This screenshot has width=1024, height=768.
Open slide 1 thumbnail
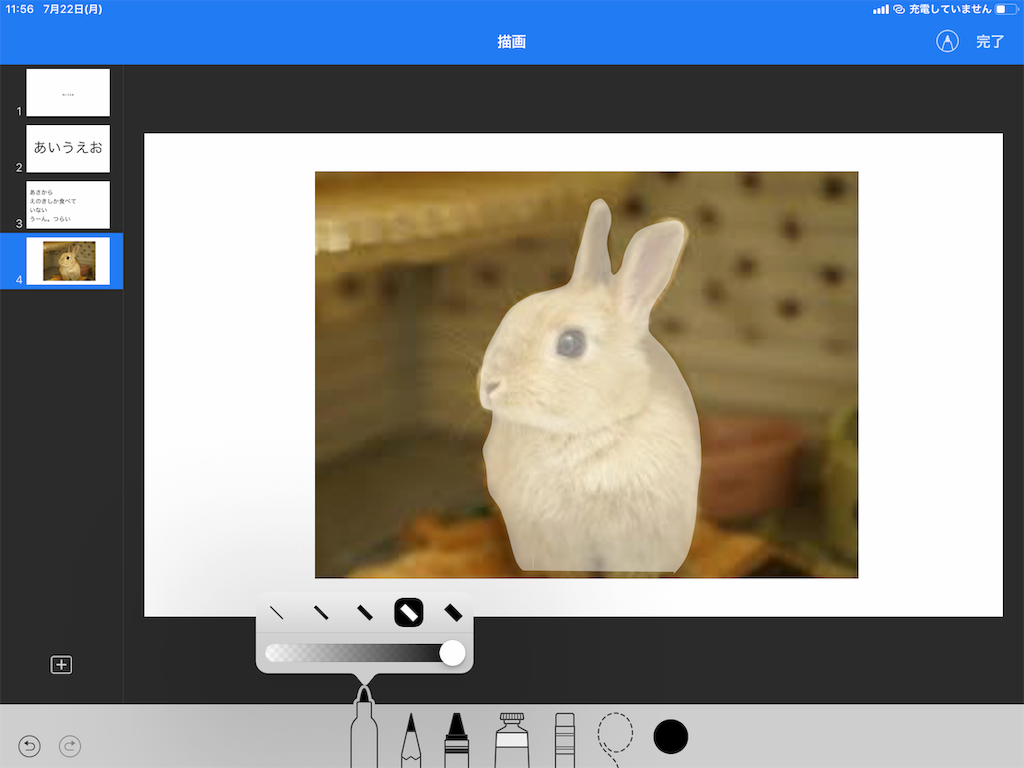click(68, 93)
